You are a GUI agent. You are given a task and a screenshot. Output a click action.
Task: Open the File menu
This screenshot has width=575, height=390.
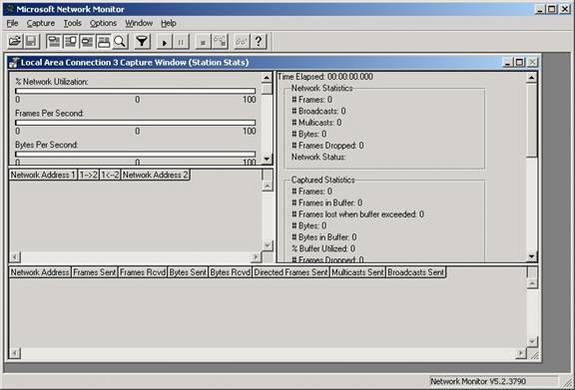(x=12, y=23)
